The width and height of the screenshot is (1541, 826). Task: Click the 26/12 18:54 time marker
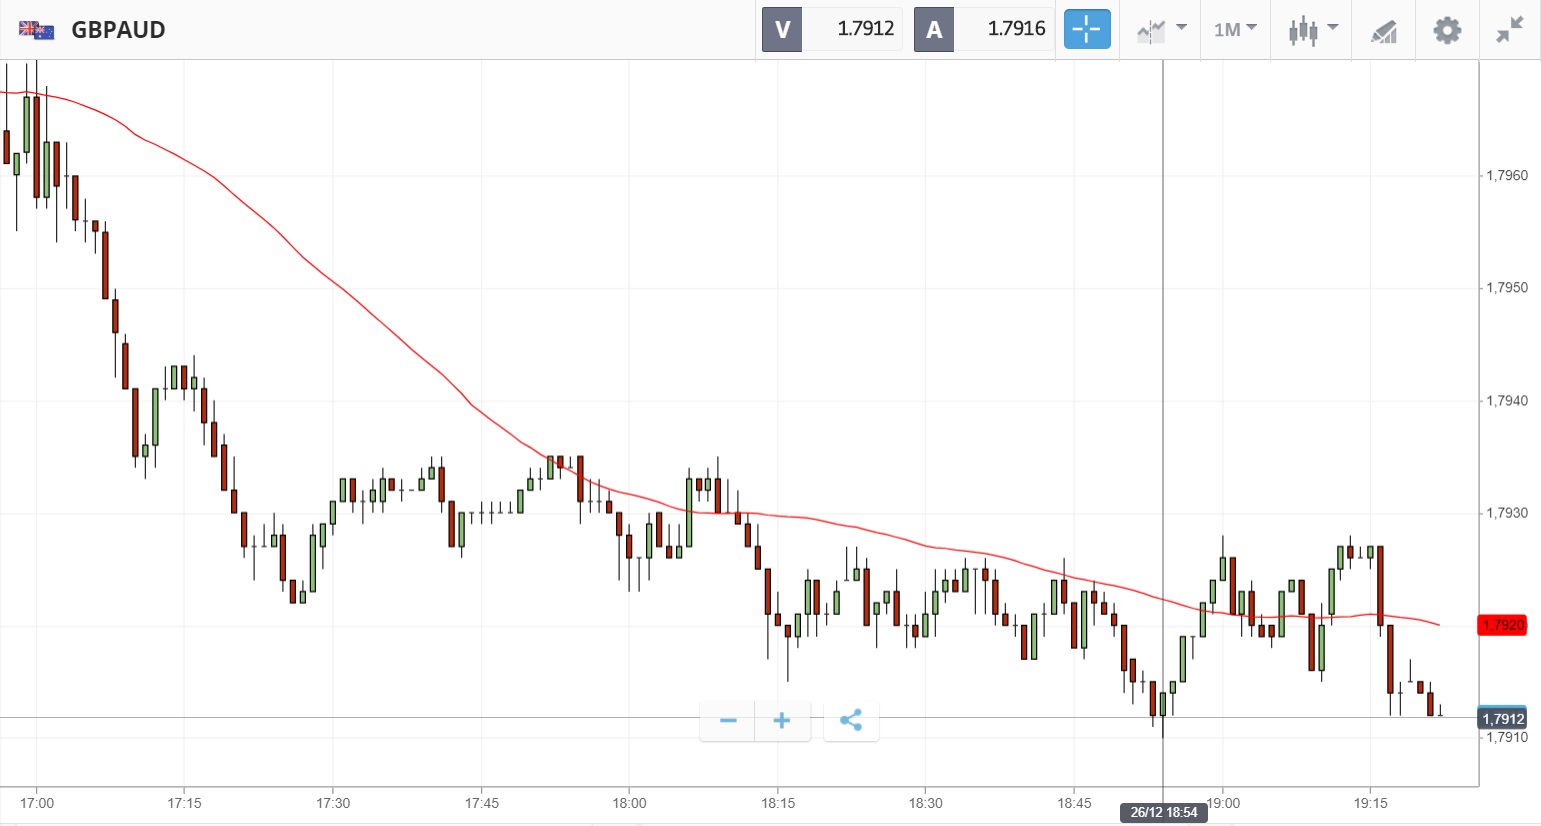[1163, 812]
